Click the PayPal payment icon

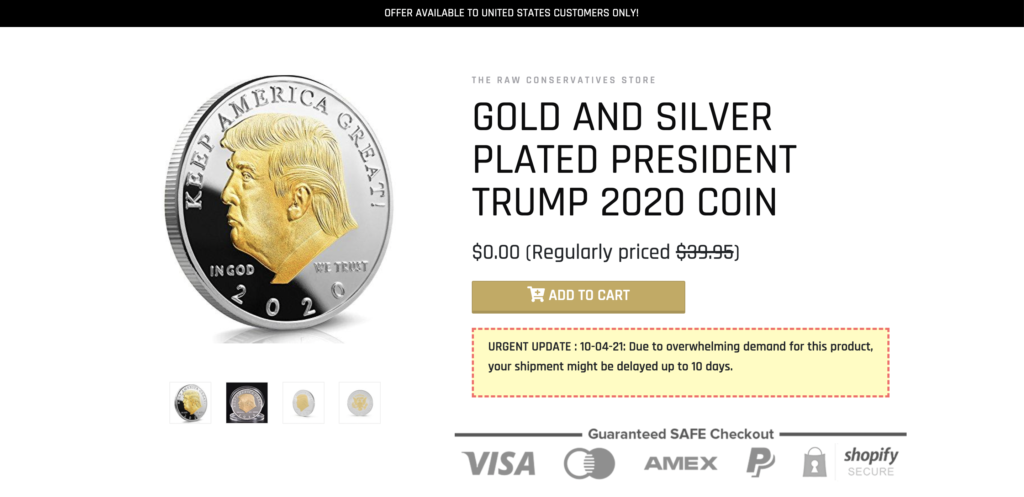pyautogui.click(x=760, y=462)
